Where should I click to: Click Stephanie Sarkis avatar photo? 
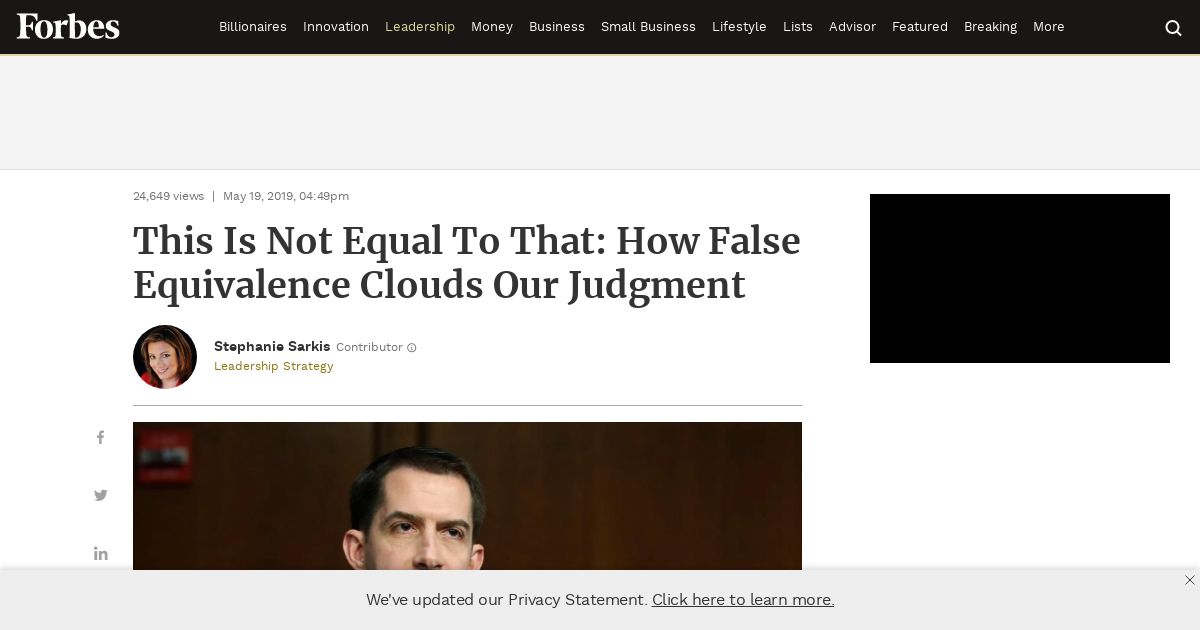click(x=165, y=357)
